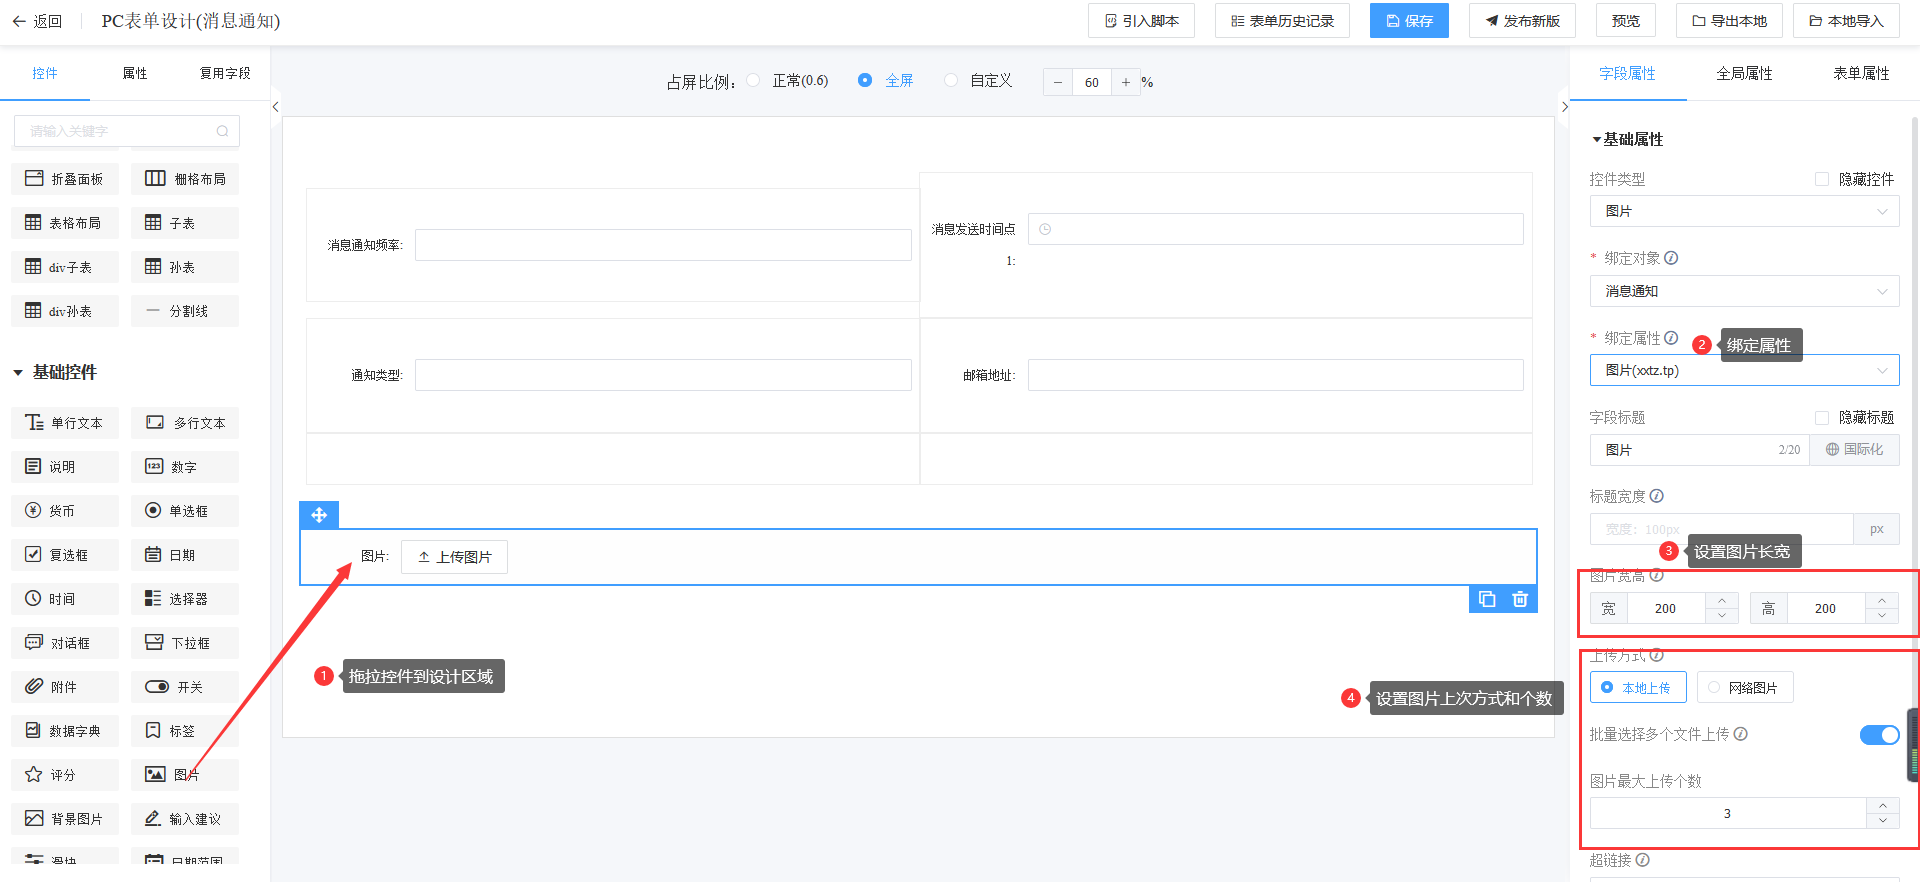Screen dimensions: 1920x882
Task: Click the 保存 button
Action: pyautogui.click(x=1409, y=21)
